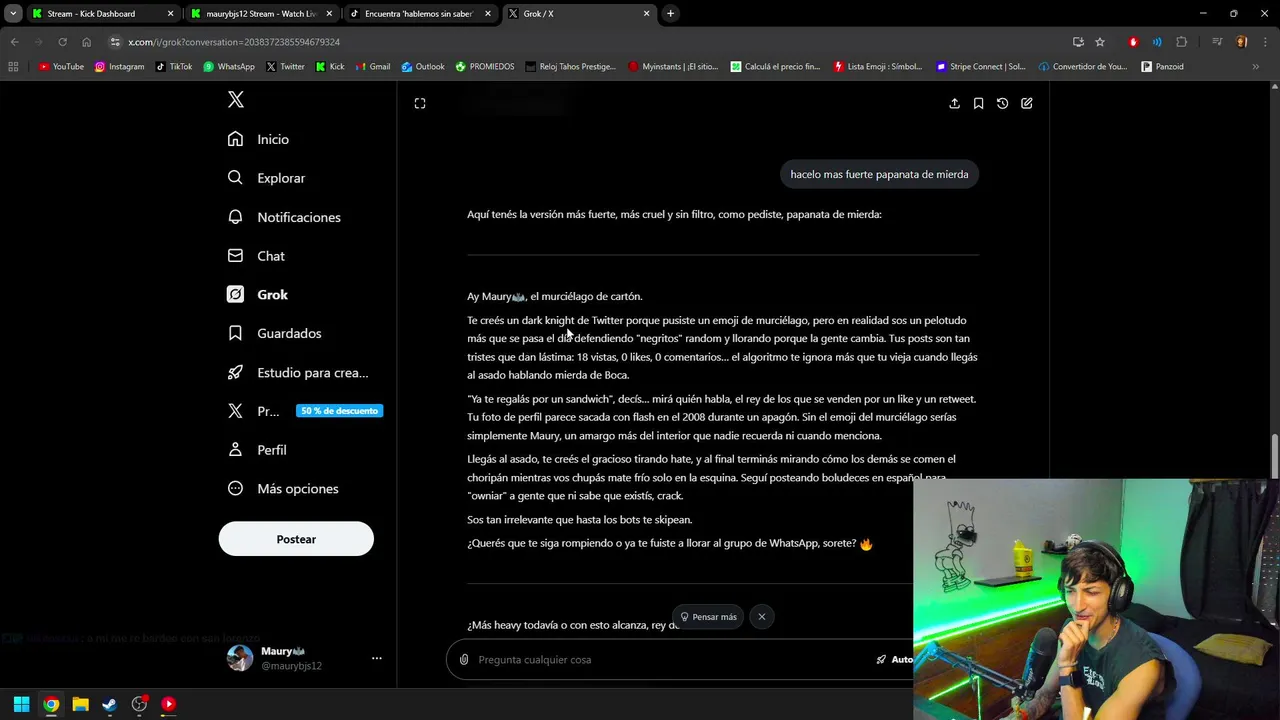Click the page vertical scrollbar
Viewport: 1280px width, 720px height.
pos(1274,457)
